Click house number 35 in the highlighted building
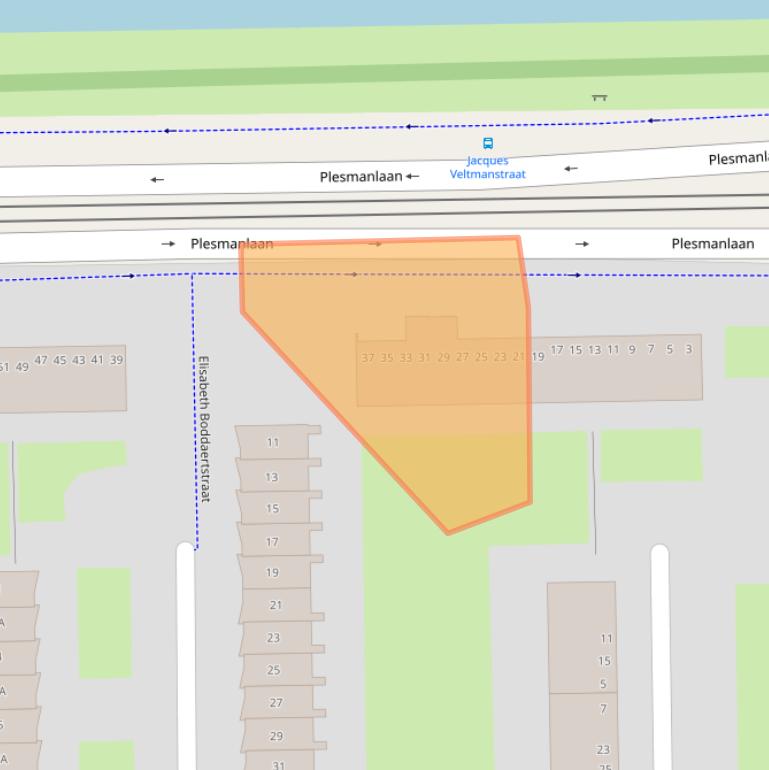 pos(386,357)
